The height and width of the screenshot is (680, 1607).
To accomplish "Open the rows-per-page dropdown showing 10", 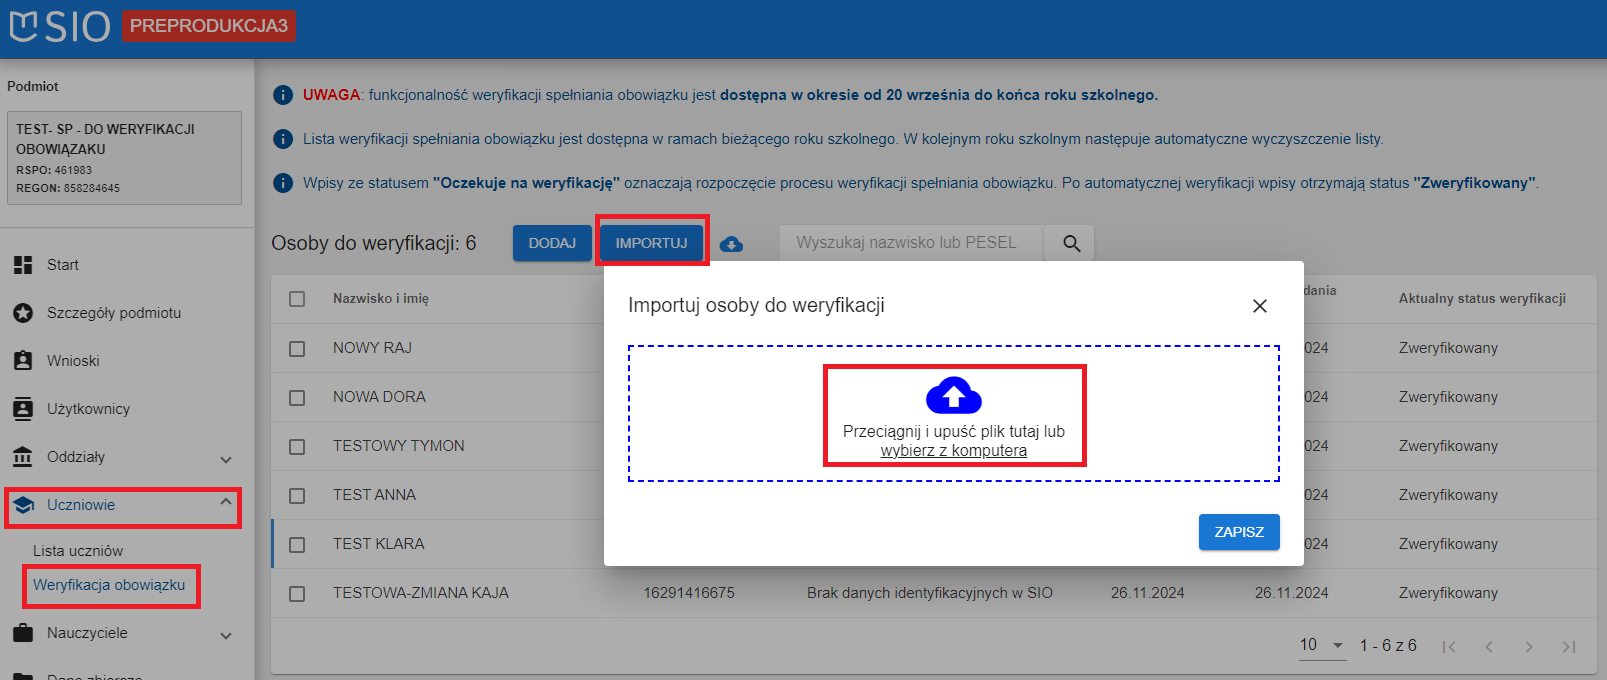I will (1321, 646).
